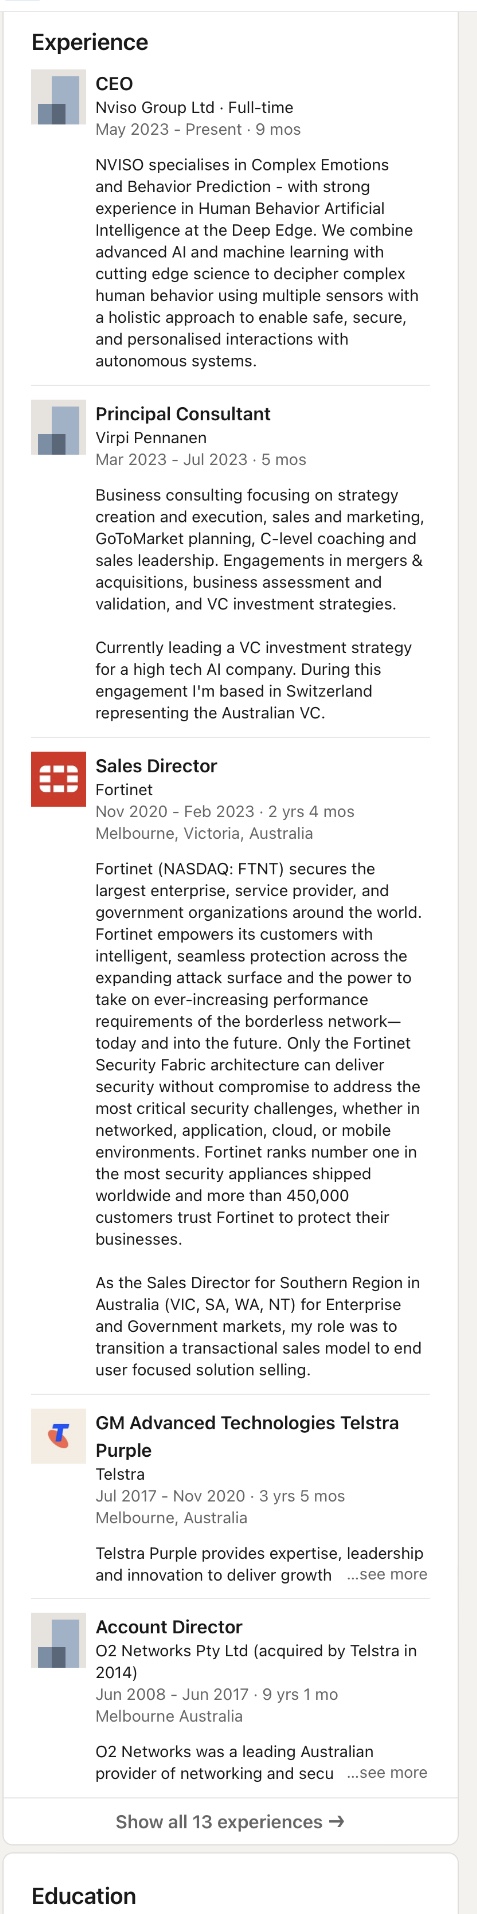Viewport: 477px width, 1914px height.
Task: Open the Principal Consultant position title
Action: [x=183, y=414]
